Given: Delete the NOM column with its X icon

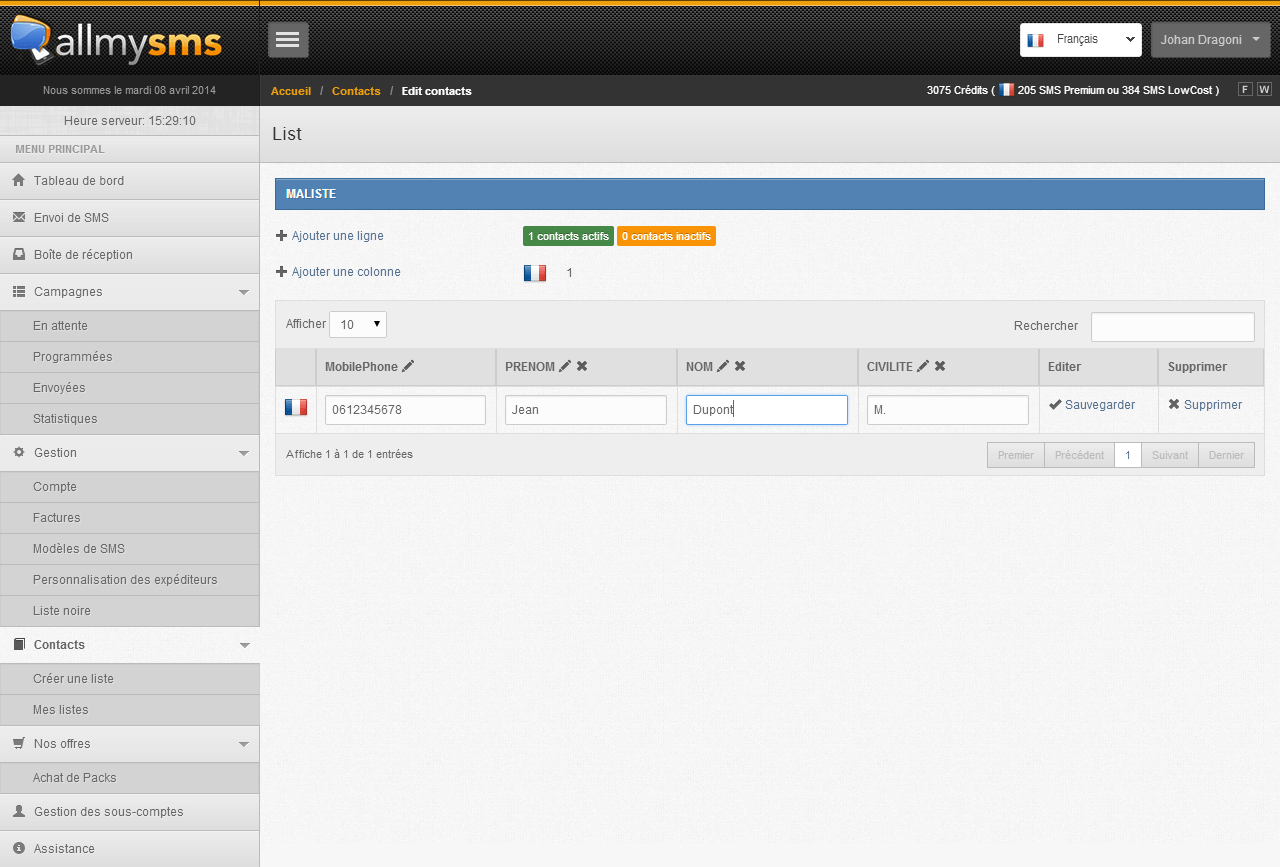Looking at the screenshot, I should 740,367.
